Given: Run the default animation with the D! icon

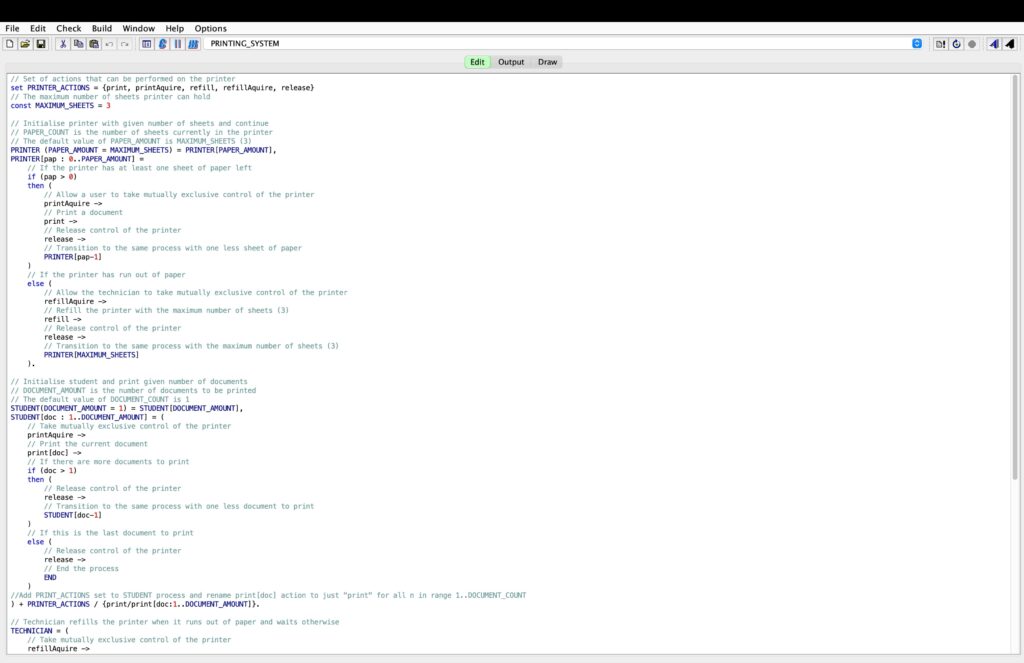Looking at the screenshot, I should tap(940, 44).
